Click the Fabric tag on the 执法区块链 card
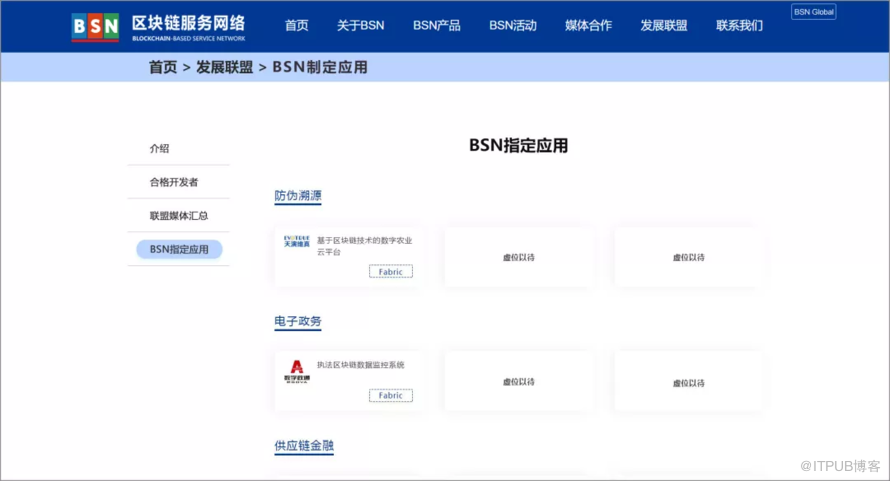 click(x=391, y=395)
